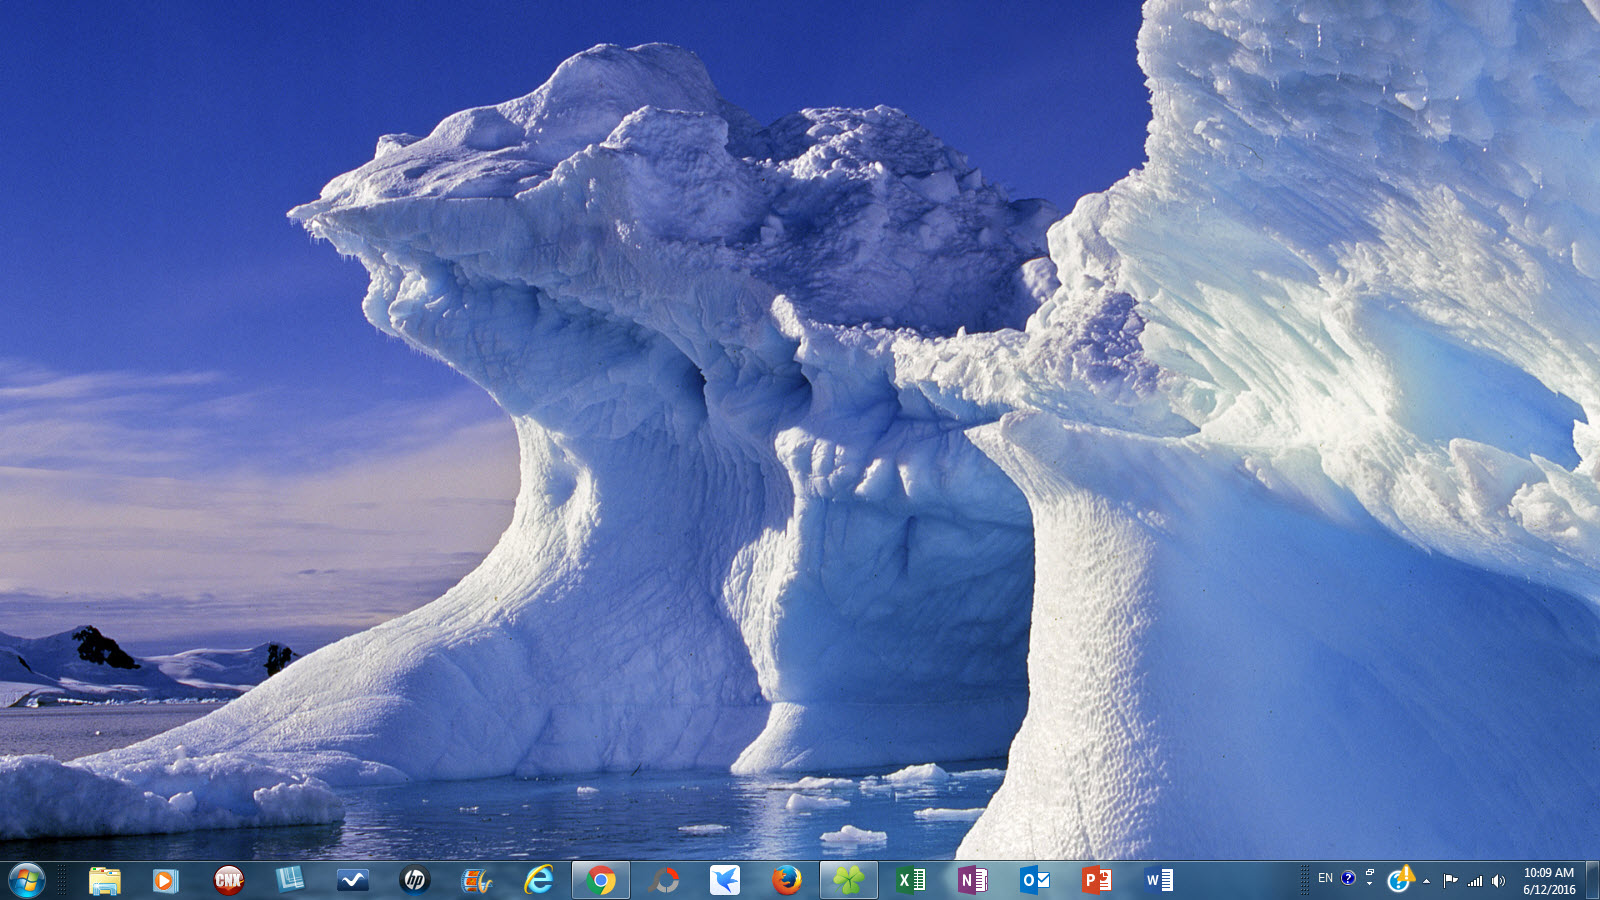Launch Microsoft Outlook
The width and height of the screenshot is (1600, 900).
point(1035,880)
